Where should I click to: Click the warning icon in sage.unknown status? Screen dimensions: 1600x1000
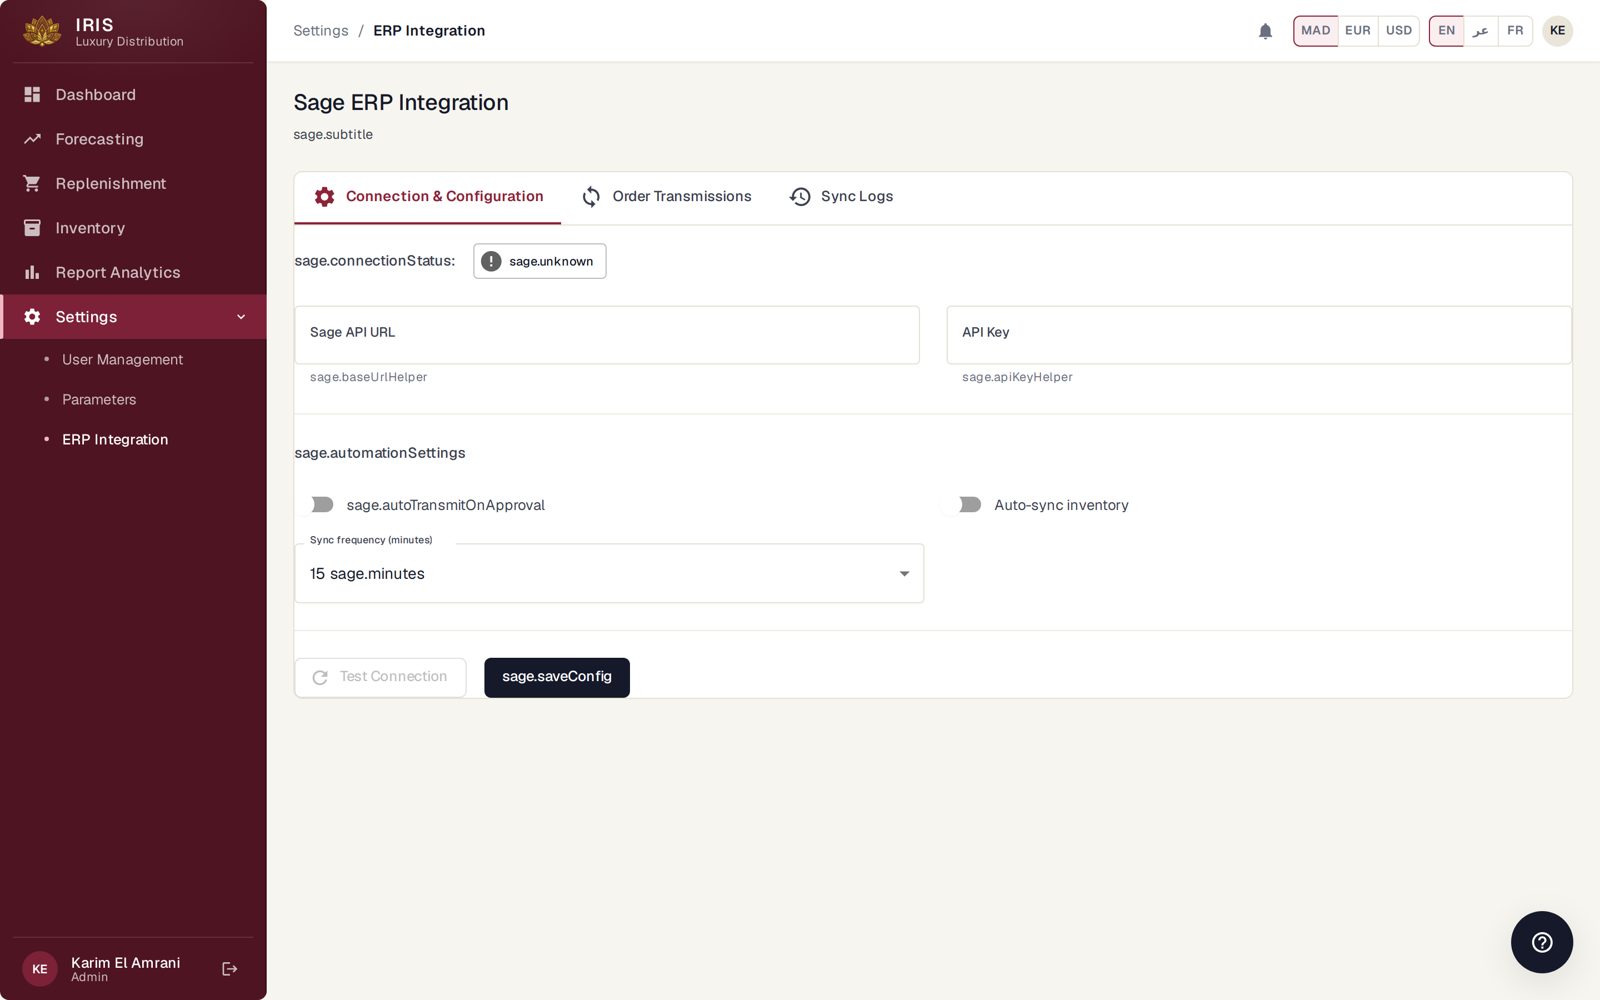[x=491, y=261]
